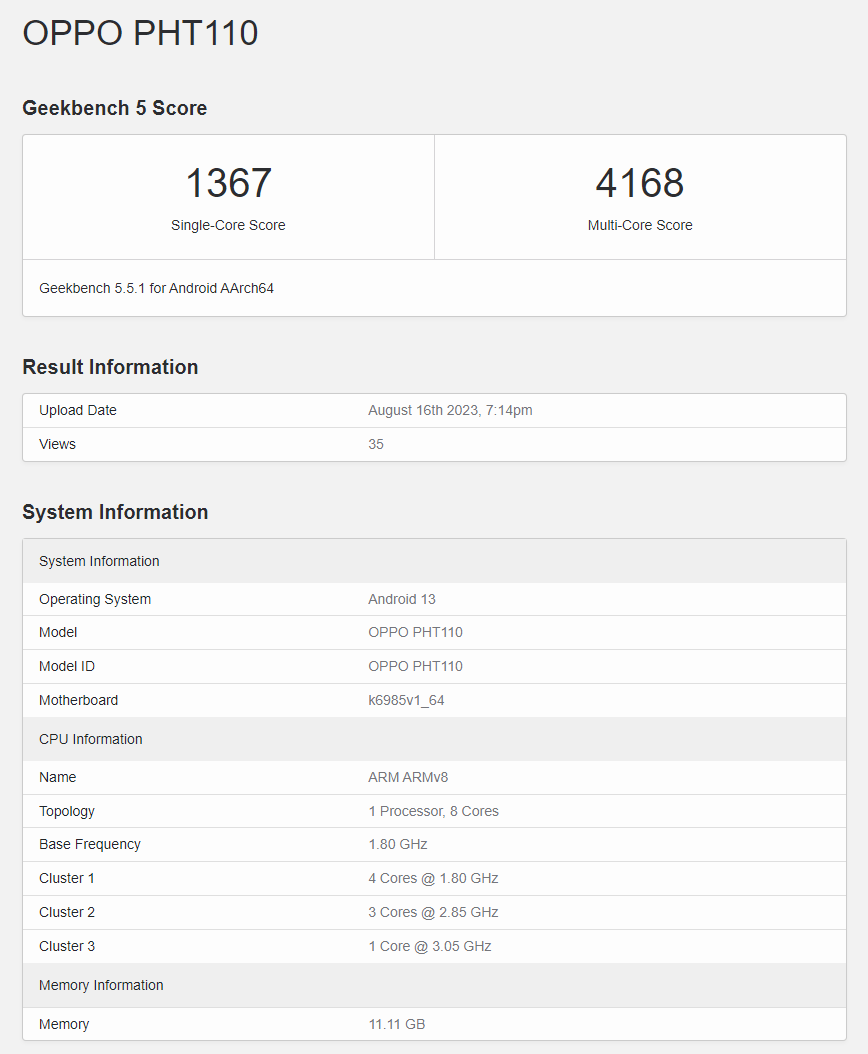
Task: Click the Result Information heading
Action: click(x=110, y=367)
